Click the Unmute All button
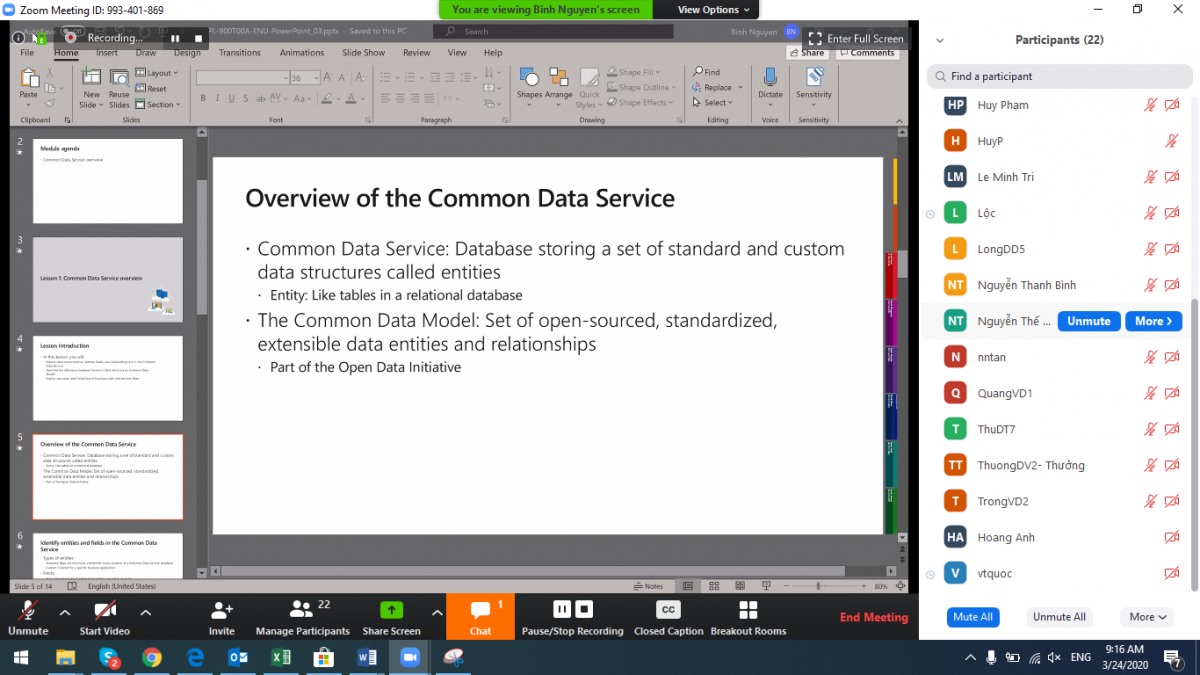 point(1059,617)
